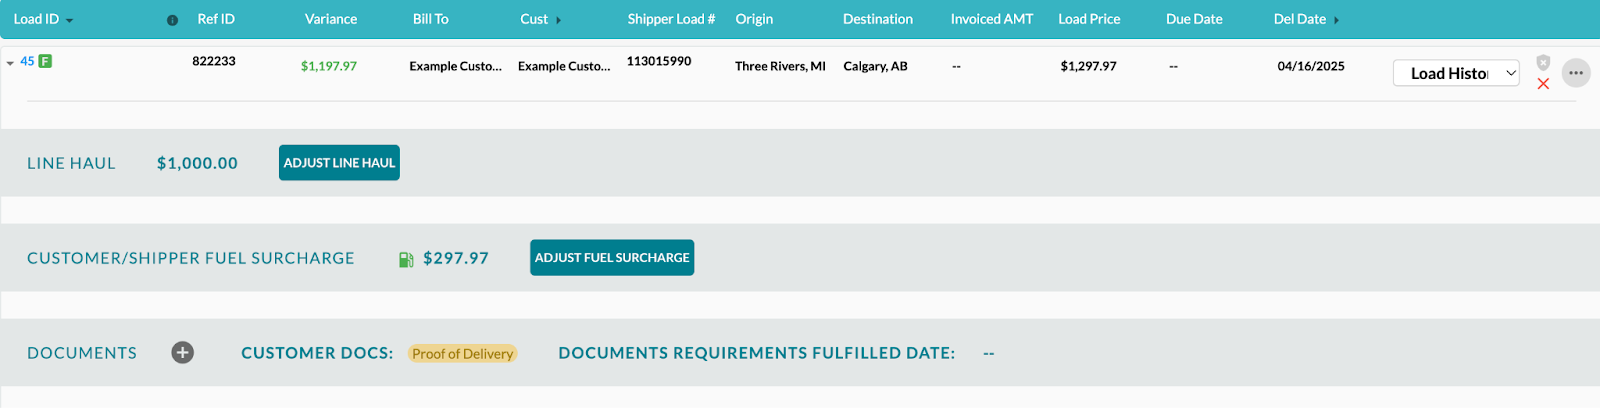
Task: Click the red X icon on load row
Action: click(1543, 84)
